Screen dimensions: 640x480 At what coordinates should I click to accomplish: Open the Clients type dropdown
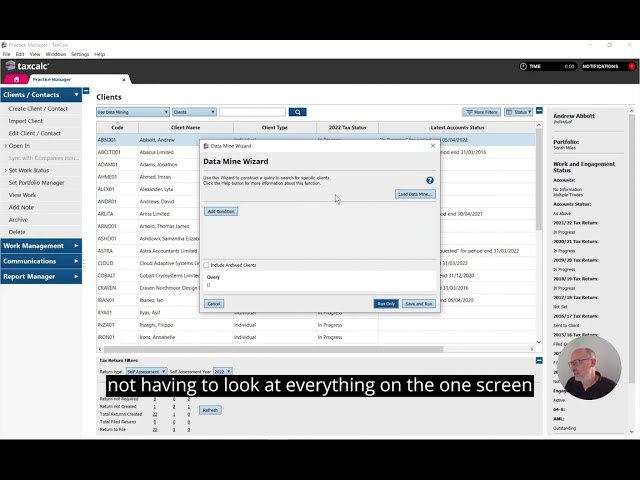click(x=194, y=112)
